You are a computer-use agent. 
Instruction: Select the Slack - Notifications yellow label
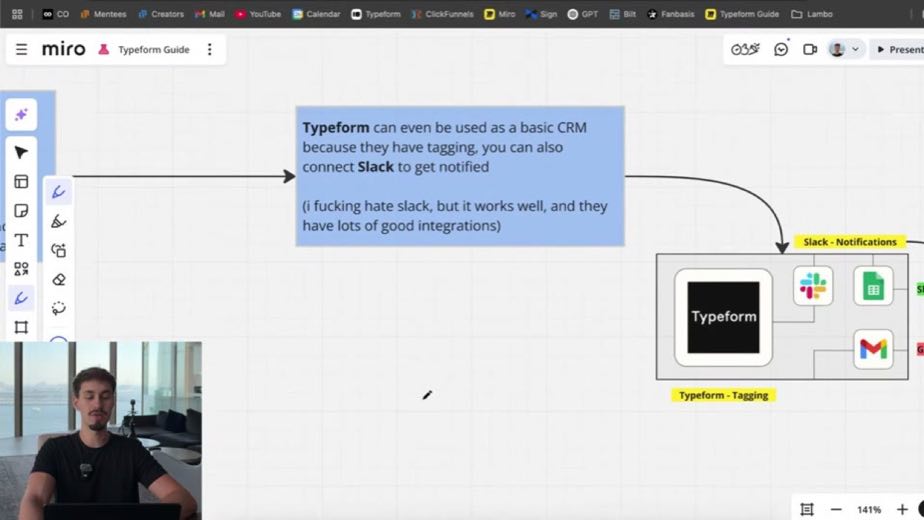coord(850,242)
